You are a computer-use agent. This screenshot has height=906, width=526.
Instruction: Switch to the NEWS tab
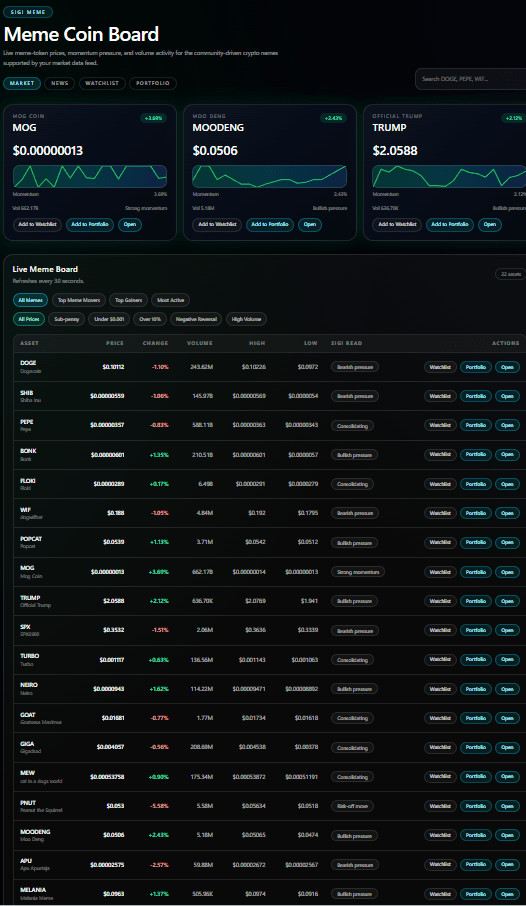coord(60,83)
